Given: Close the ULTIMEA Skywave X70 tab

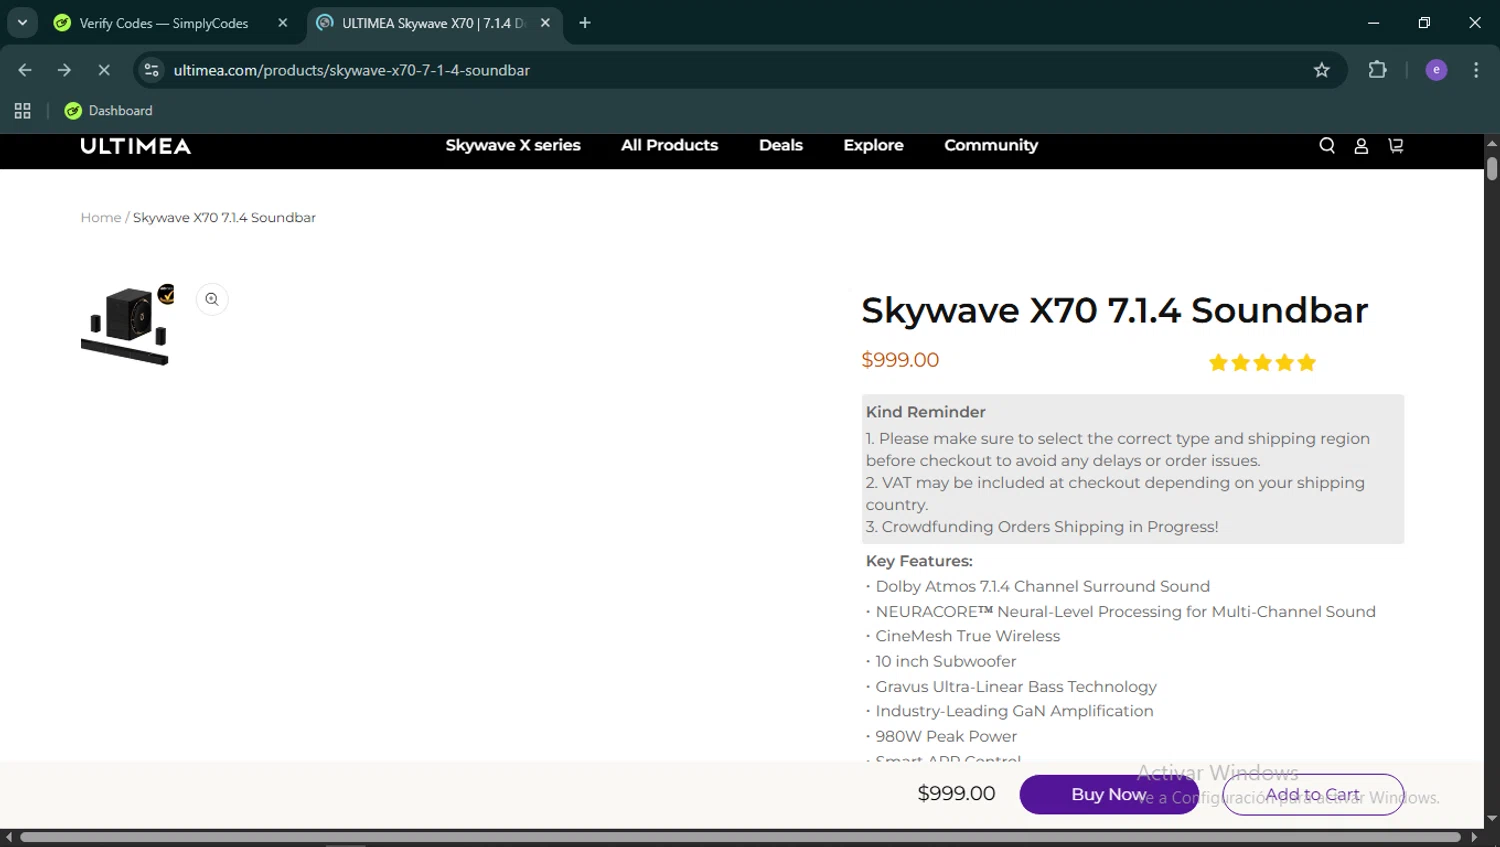Looking at the screenshot, I should [x=545, y=23].
